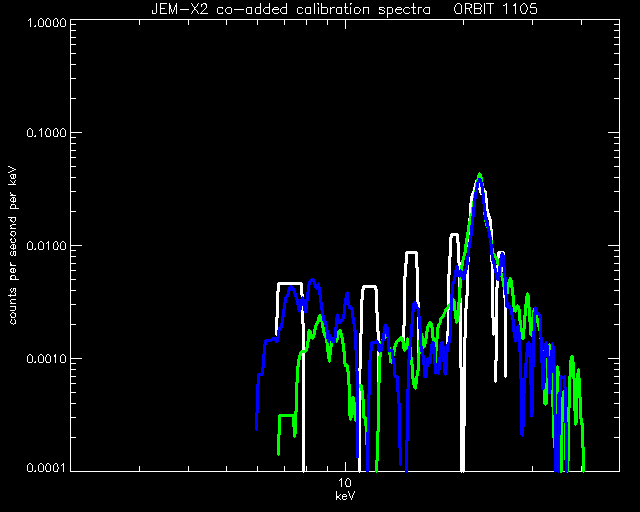Click the white flat-topped peak just right of the 10 tick
The image size is (640, 512).
point(369,287)
